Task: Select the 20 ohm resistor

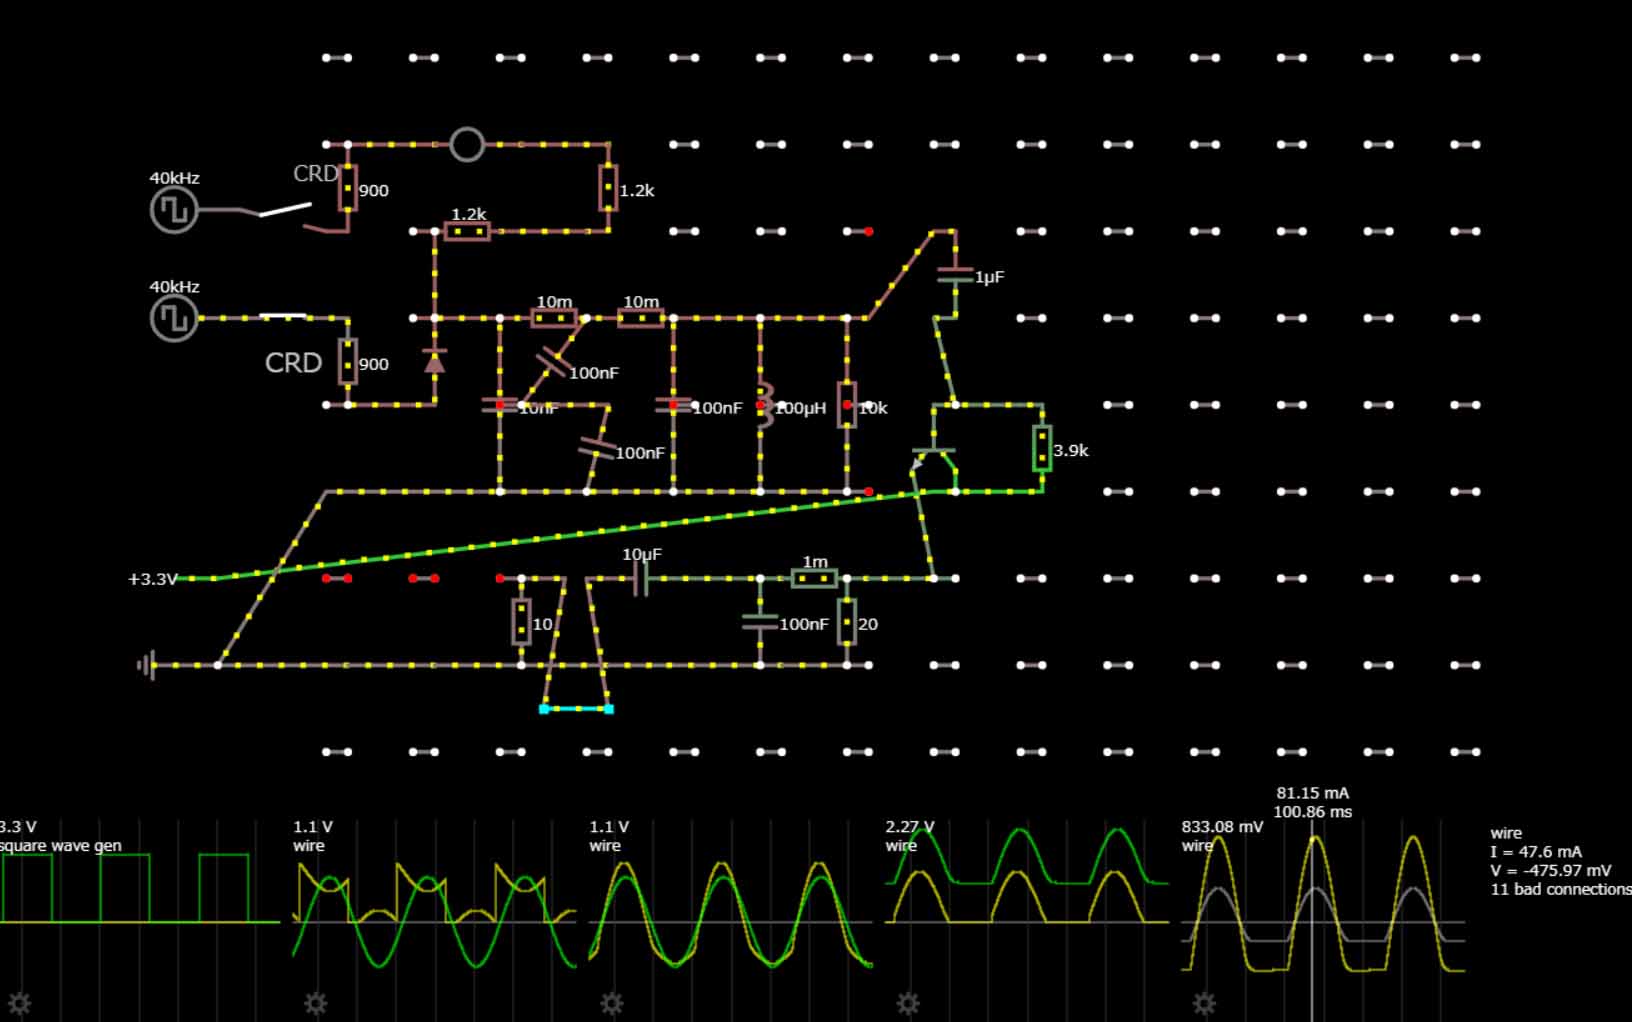Action: point(847,622)
